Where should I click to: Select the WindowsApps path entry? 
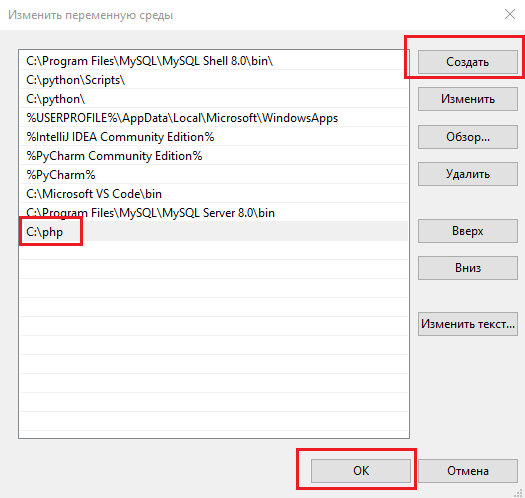[214, 118]
